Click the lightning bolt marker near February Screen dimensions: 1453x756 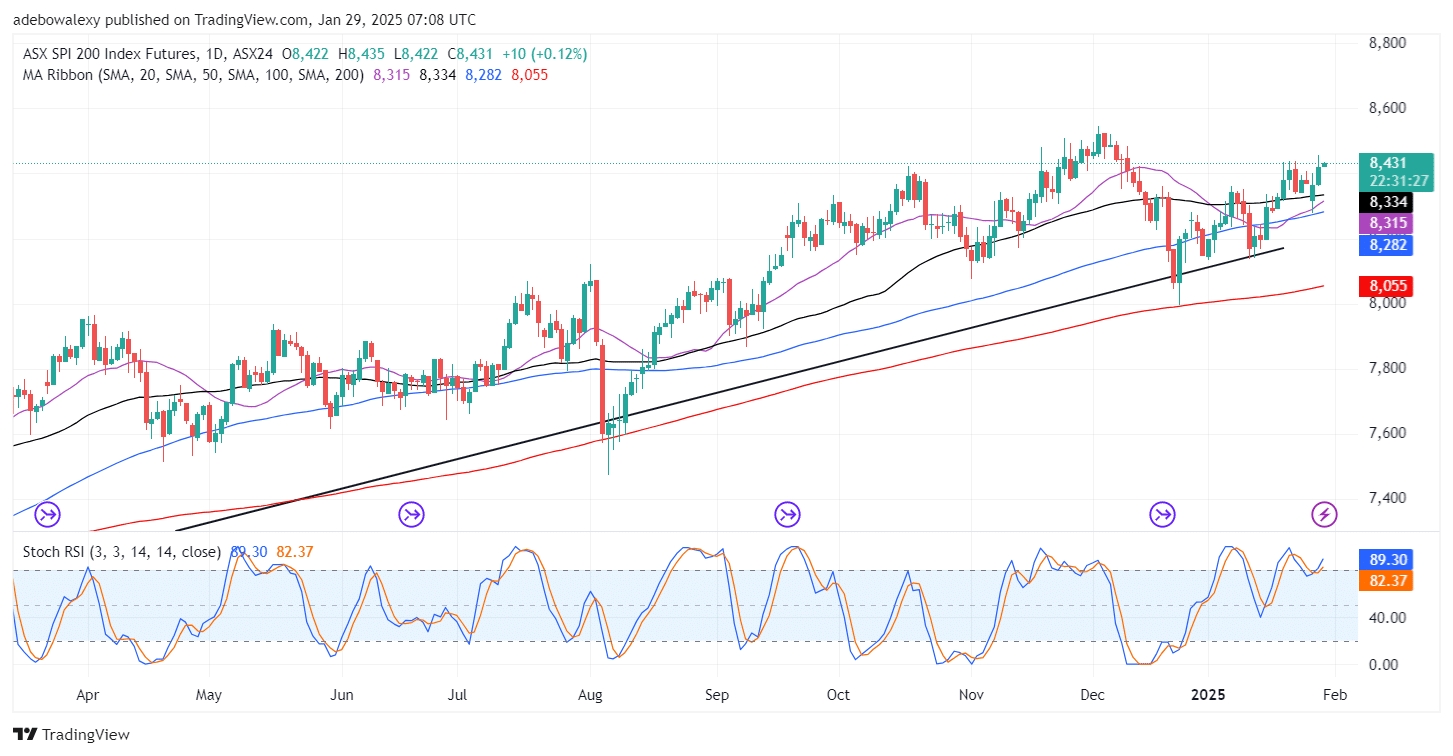coord(1324,515)
